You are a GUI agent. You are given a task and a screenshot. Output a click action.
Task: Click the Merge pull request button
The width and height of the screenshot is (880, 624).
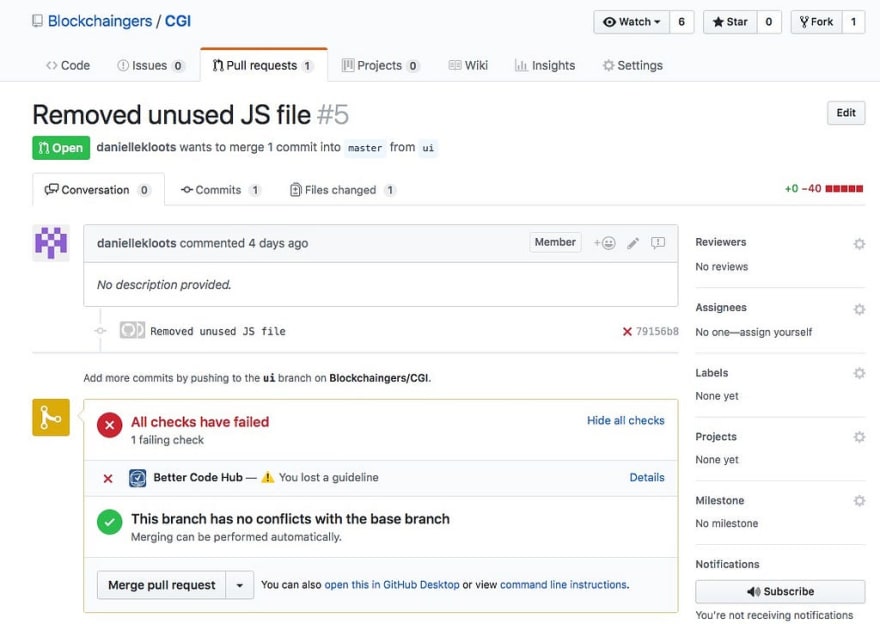162,585
